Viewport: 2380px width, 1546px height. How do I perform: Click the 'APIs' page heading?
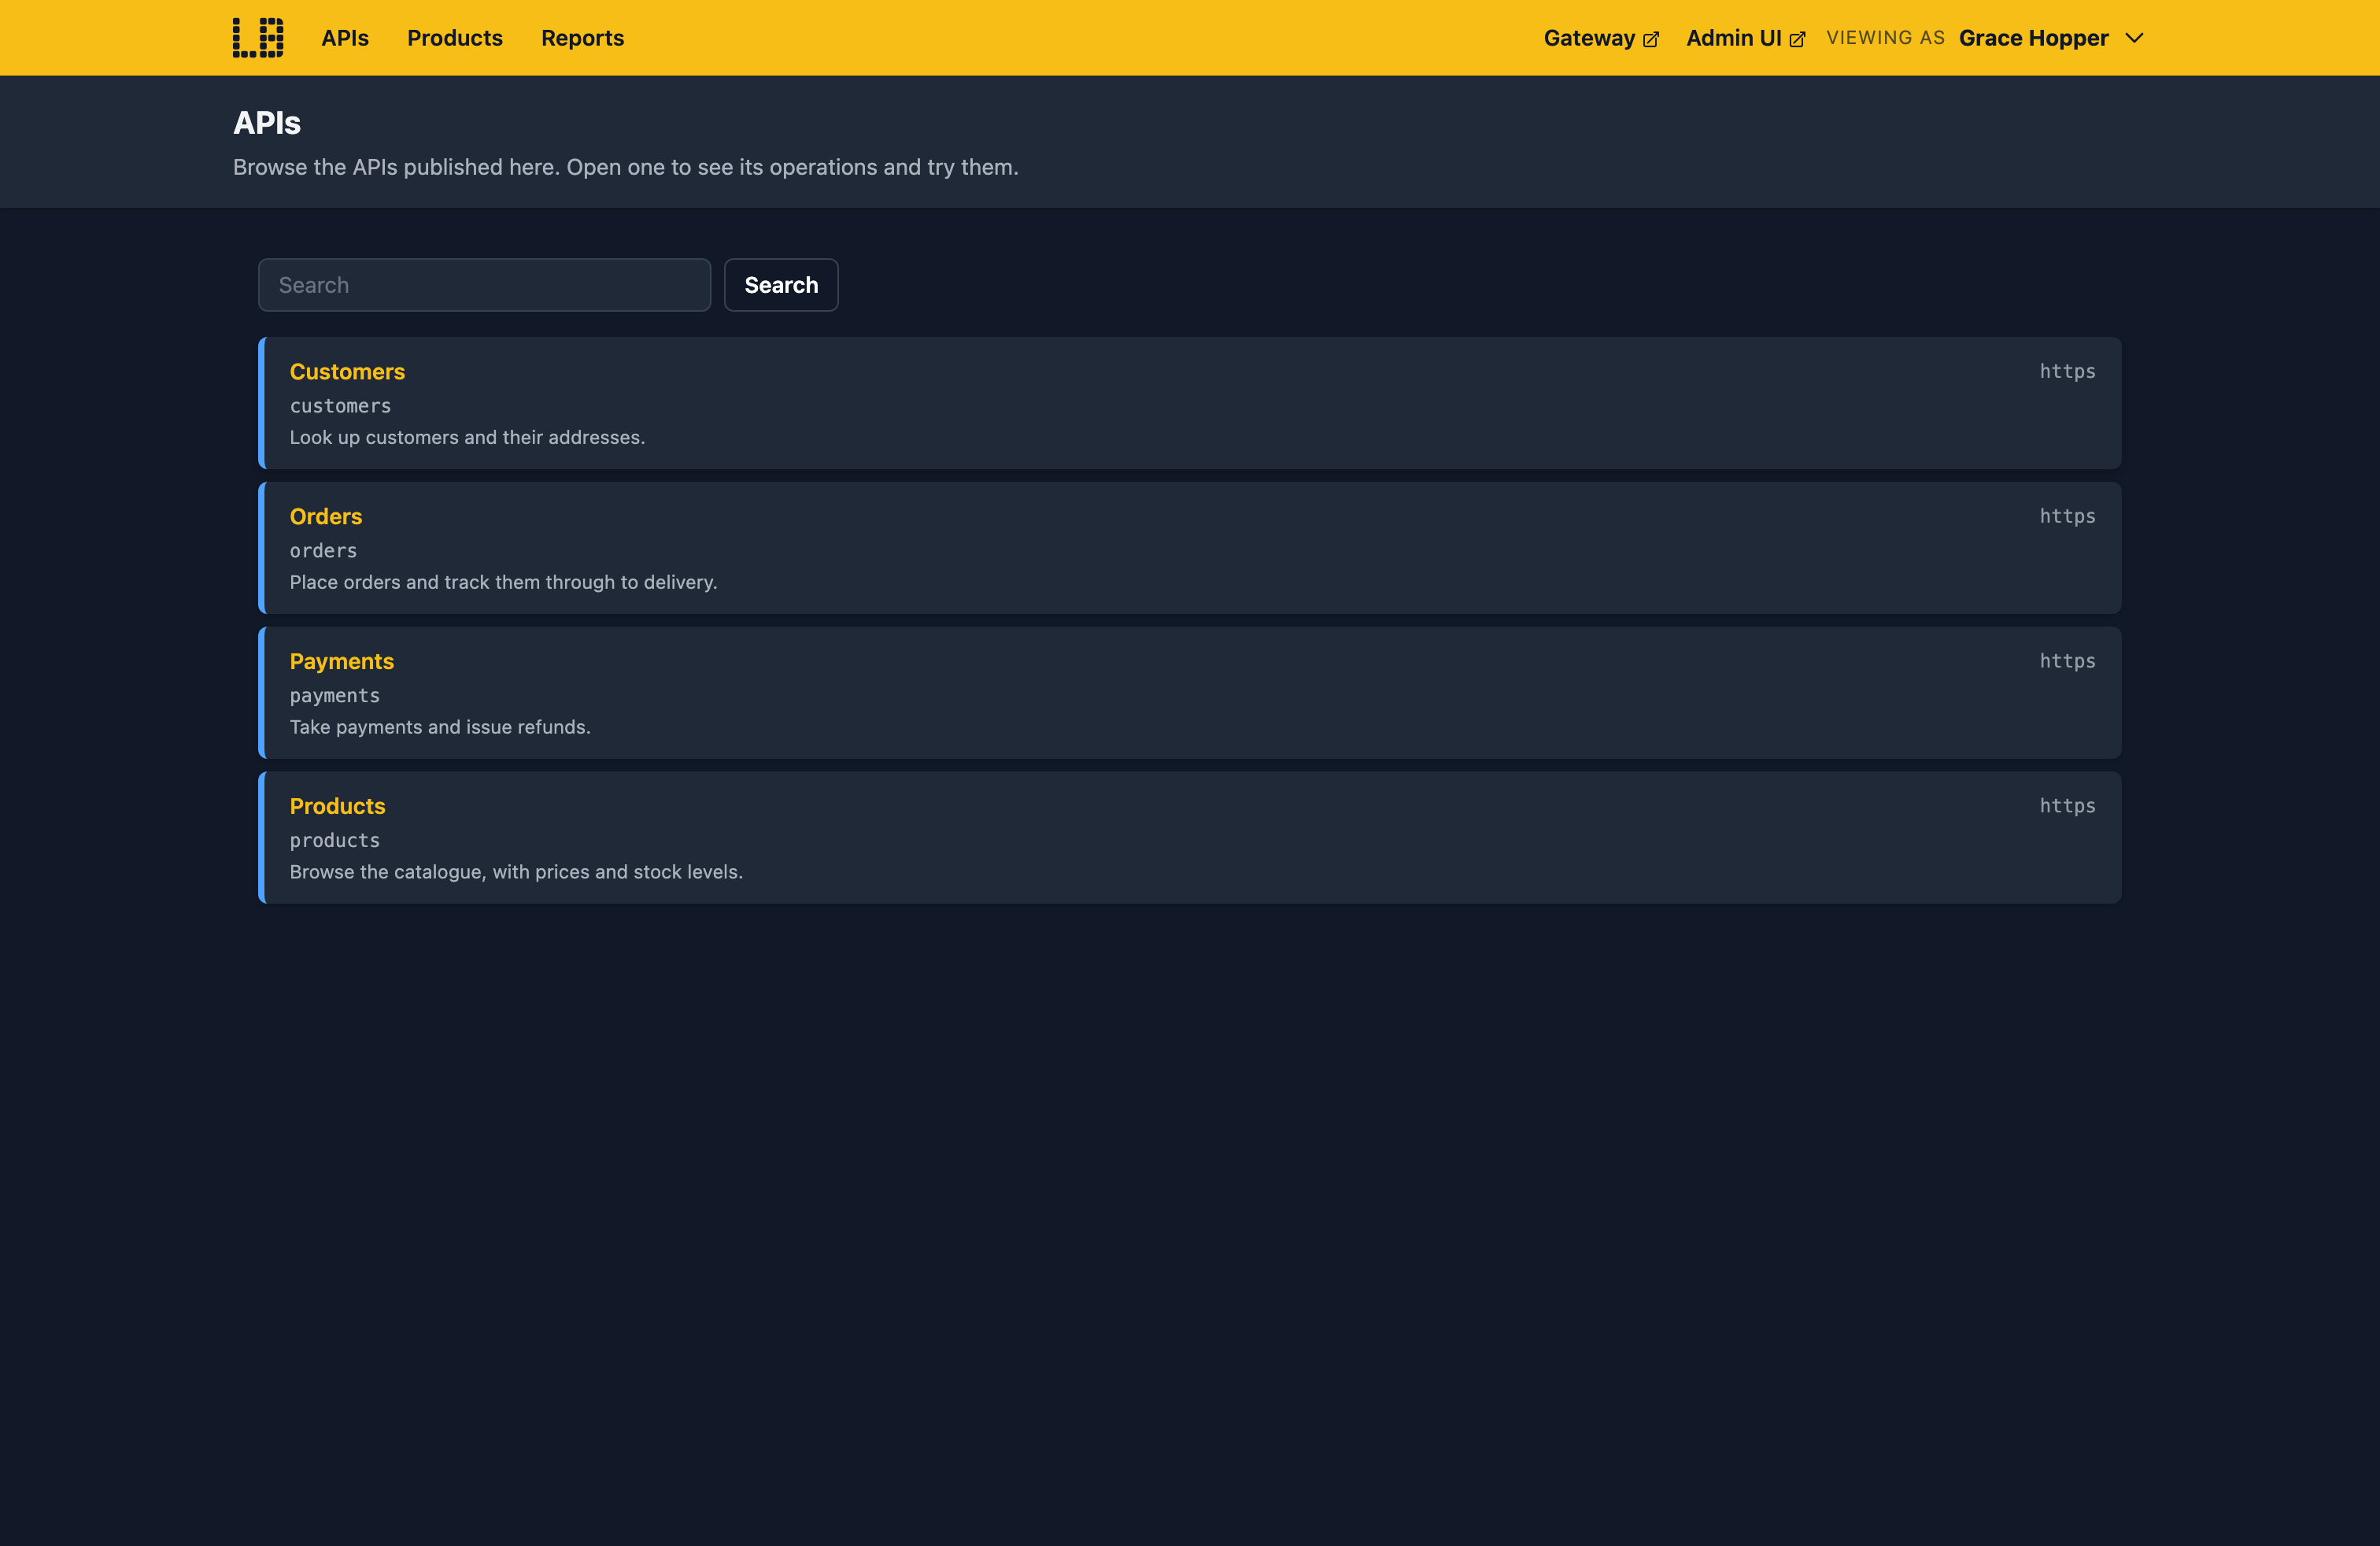point(267,123)
